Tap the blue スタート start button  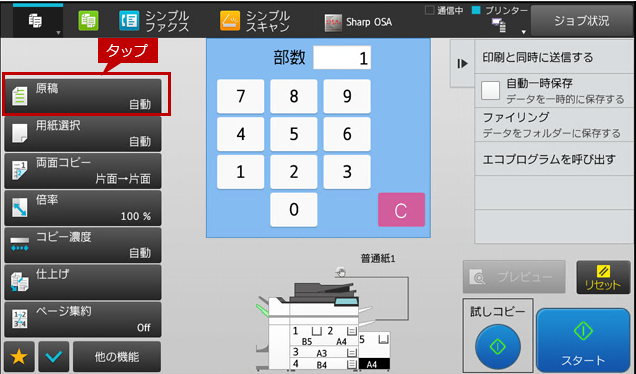(583, 340)
